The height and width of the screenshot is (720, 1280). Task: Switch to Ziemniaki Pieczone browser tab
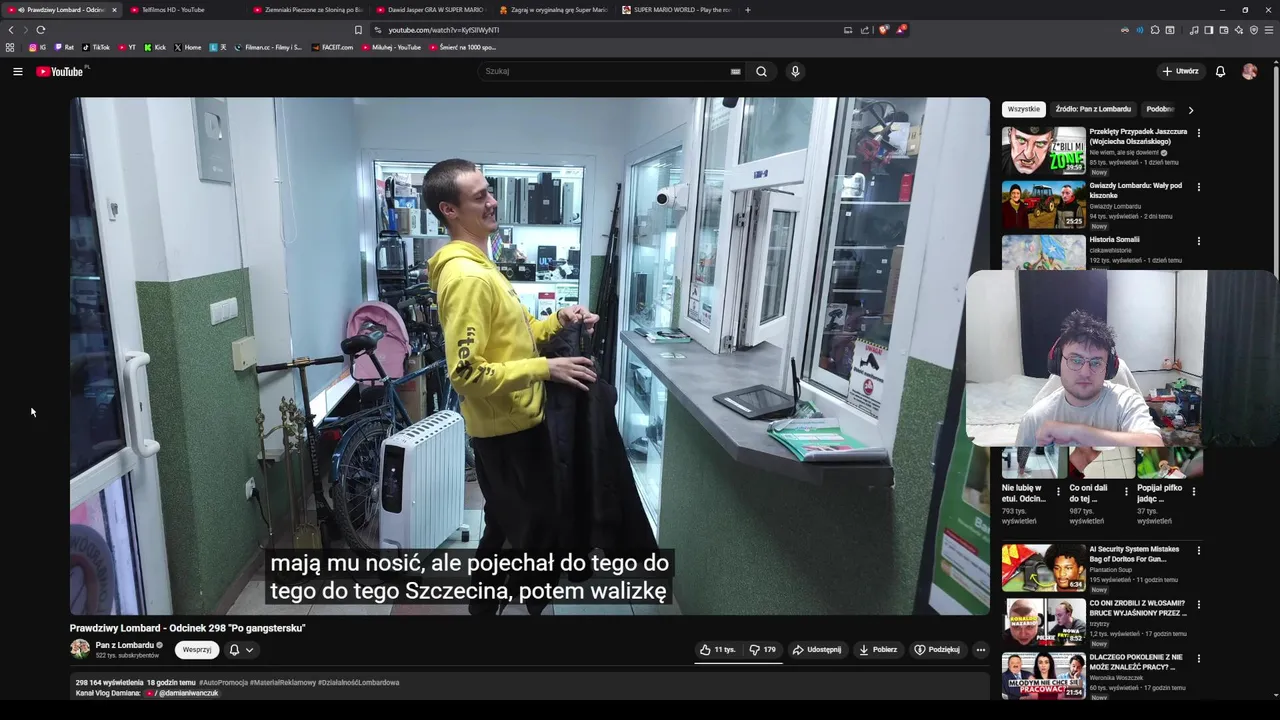tap(308, 10)
